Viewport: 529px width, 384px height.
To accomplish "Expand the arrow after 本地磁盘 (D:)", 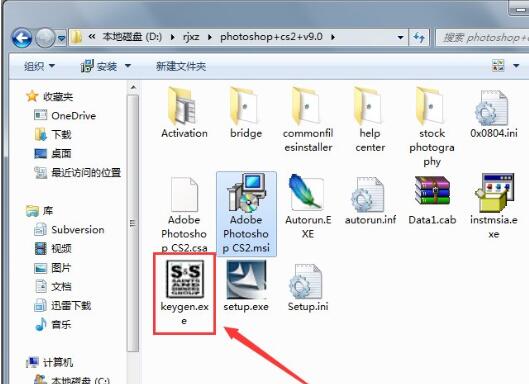I will [x=172, y=37].
